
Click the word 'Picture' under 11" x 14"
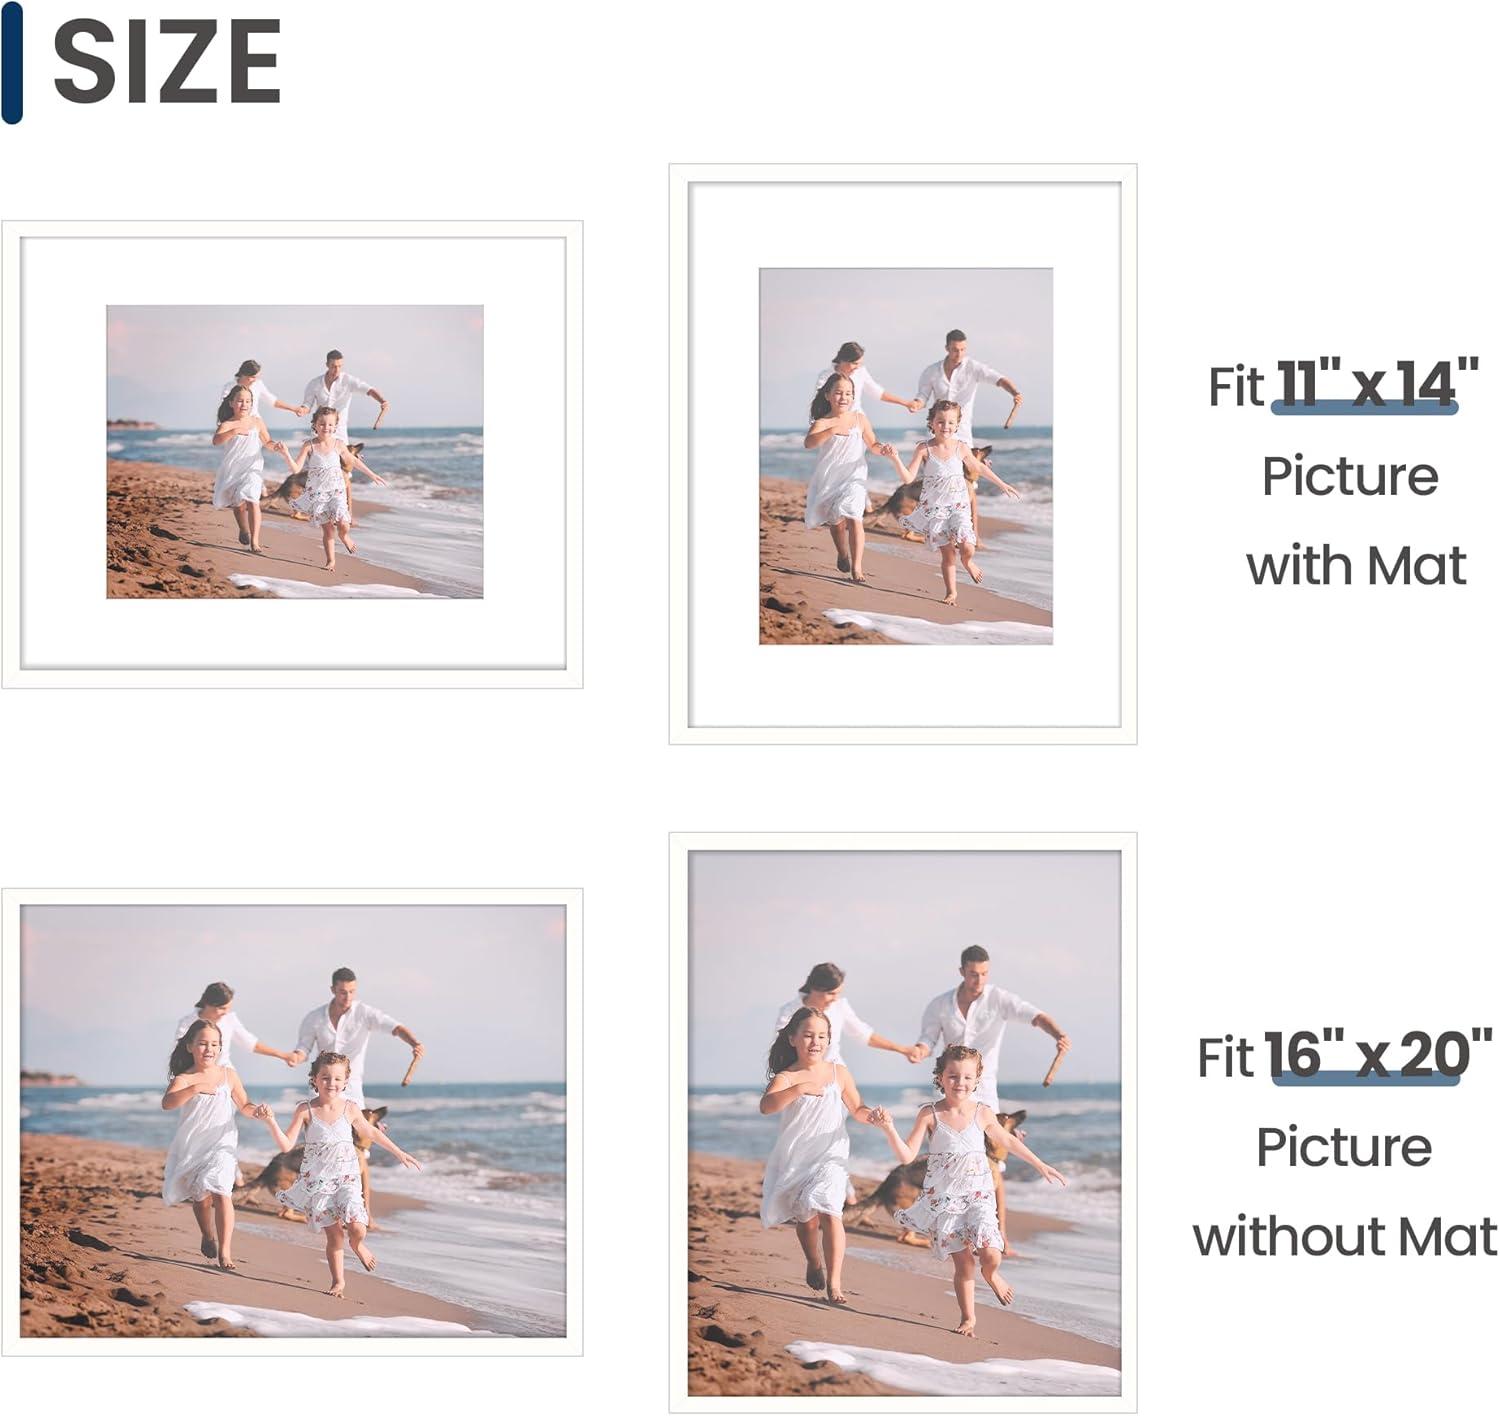pos(1350,476)
